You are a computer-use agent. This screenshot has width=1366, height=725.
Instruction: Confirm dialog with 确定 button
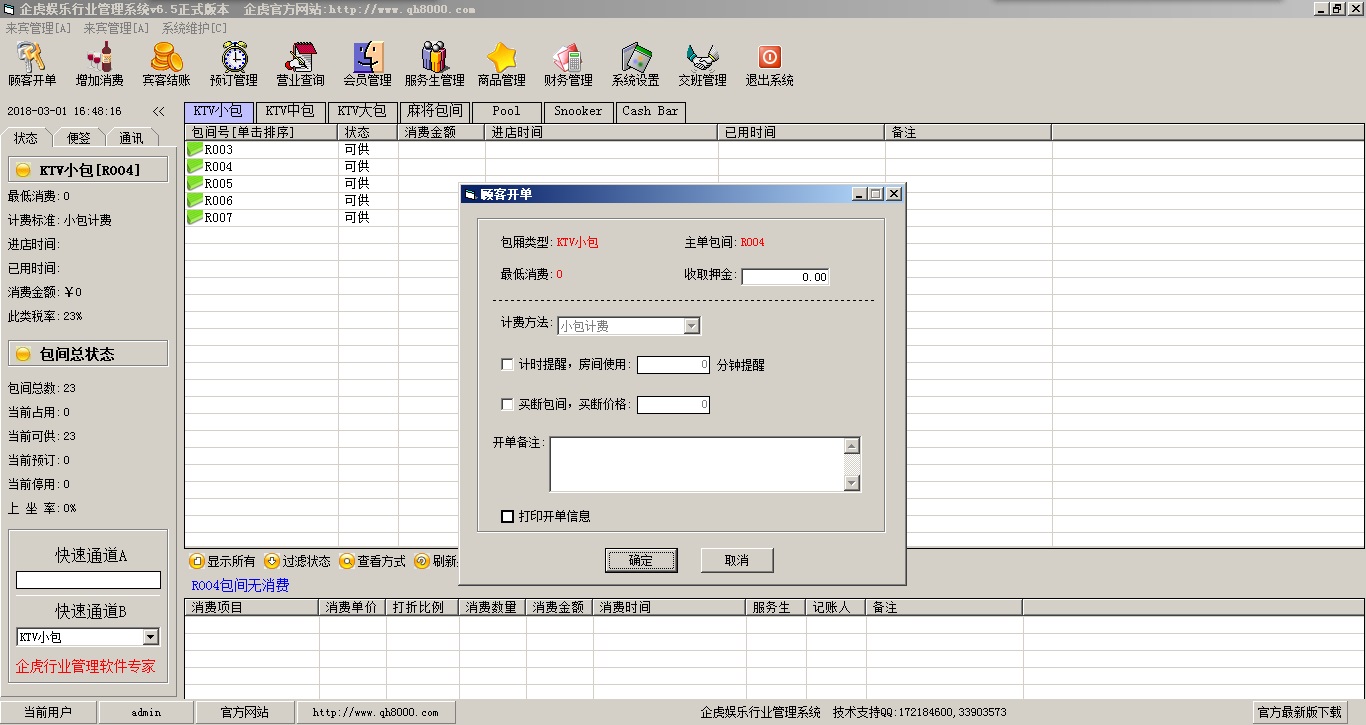point(641,560)
